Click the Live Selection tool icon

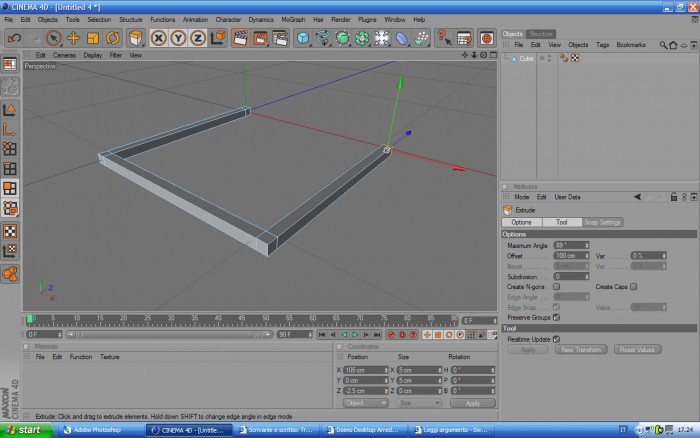point(54,38)
